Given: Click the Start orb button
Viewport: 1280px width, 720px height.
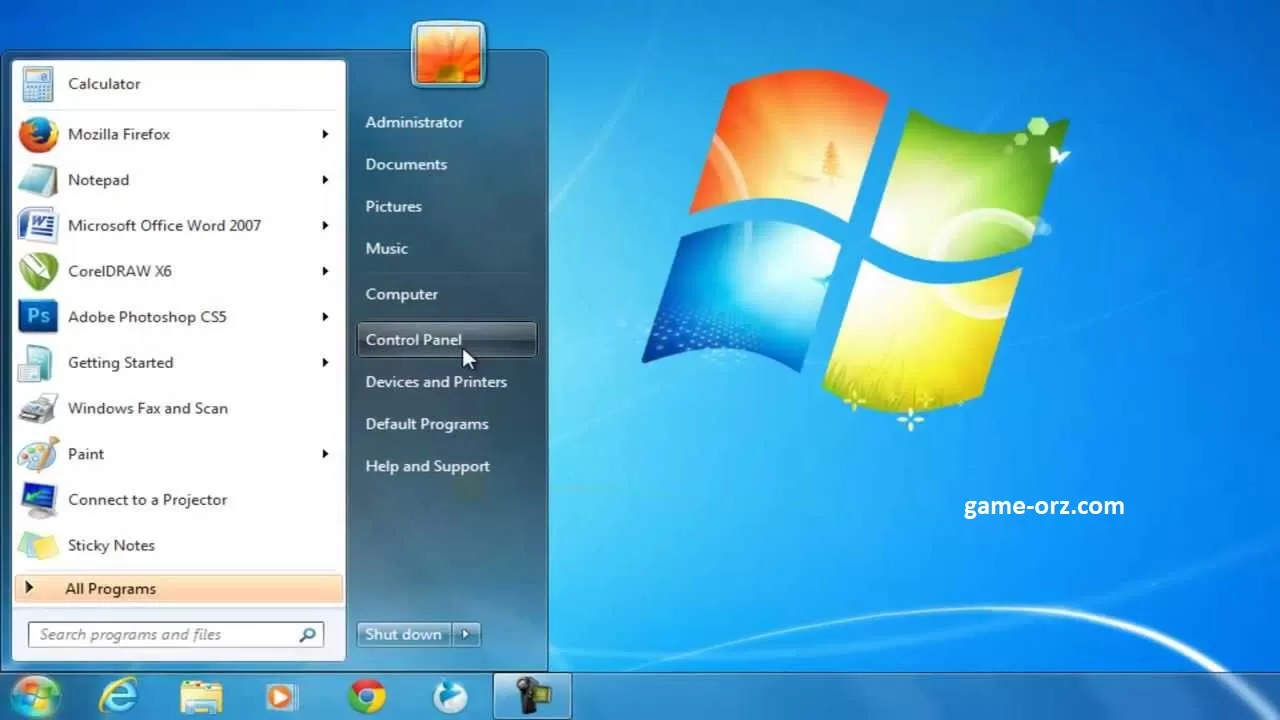Looking at the screenshot, I should point(37,696).
